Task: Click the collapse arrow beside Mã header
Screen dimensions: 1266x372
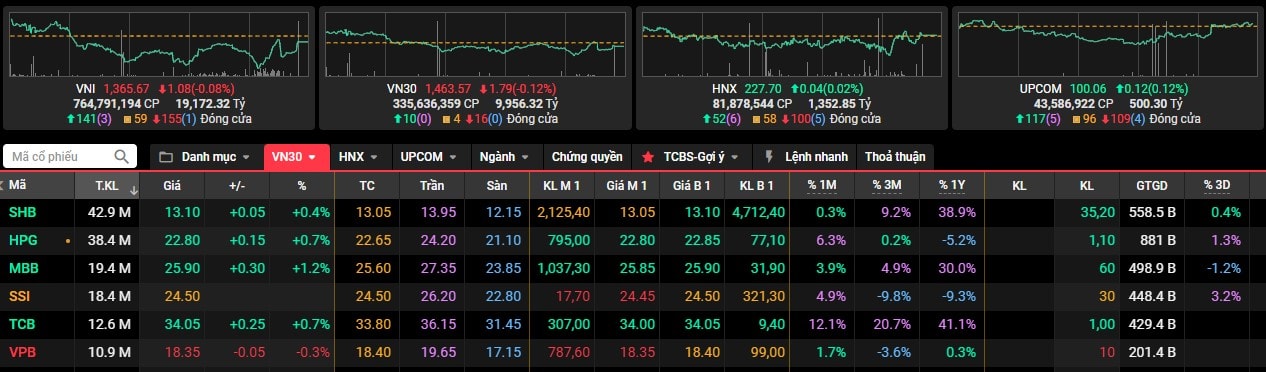Action: [x=3, y=185]
